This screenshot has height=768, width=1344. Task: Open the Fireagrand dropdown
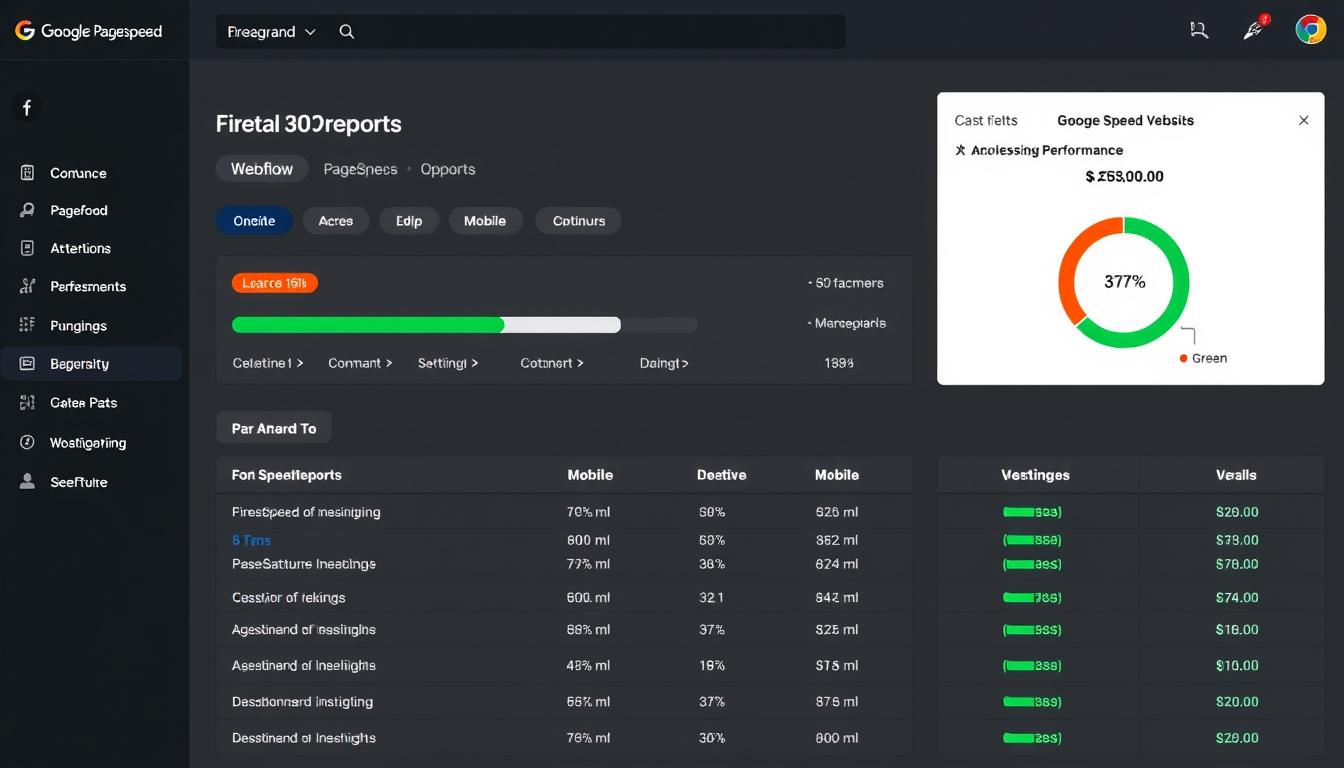[x=272, y=32]
